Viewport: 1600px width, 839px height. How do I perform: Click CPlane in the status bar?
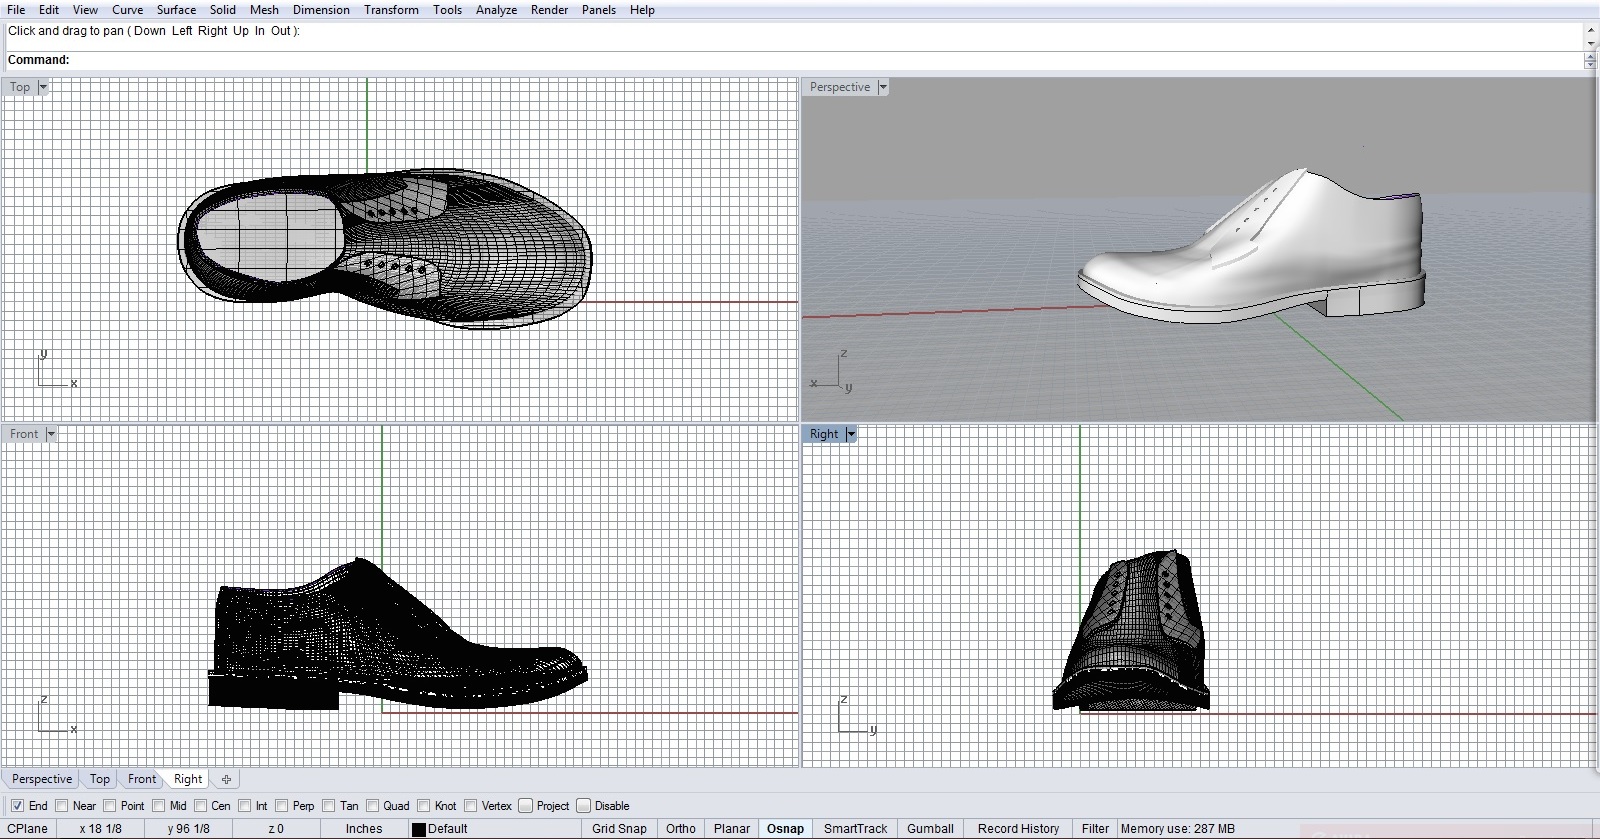[28, 829]
